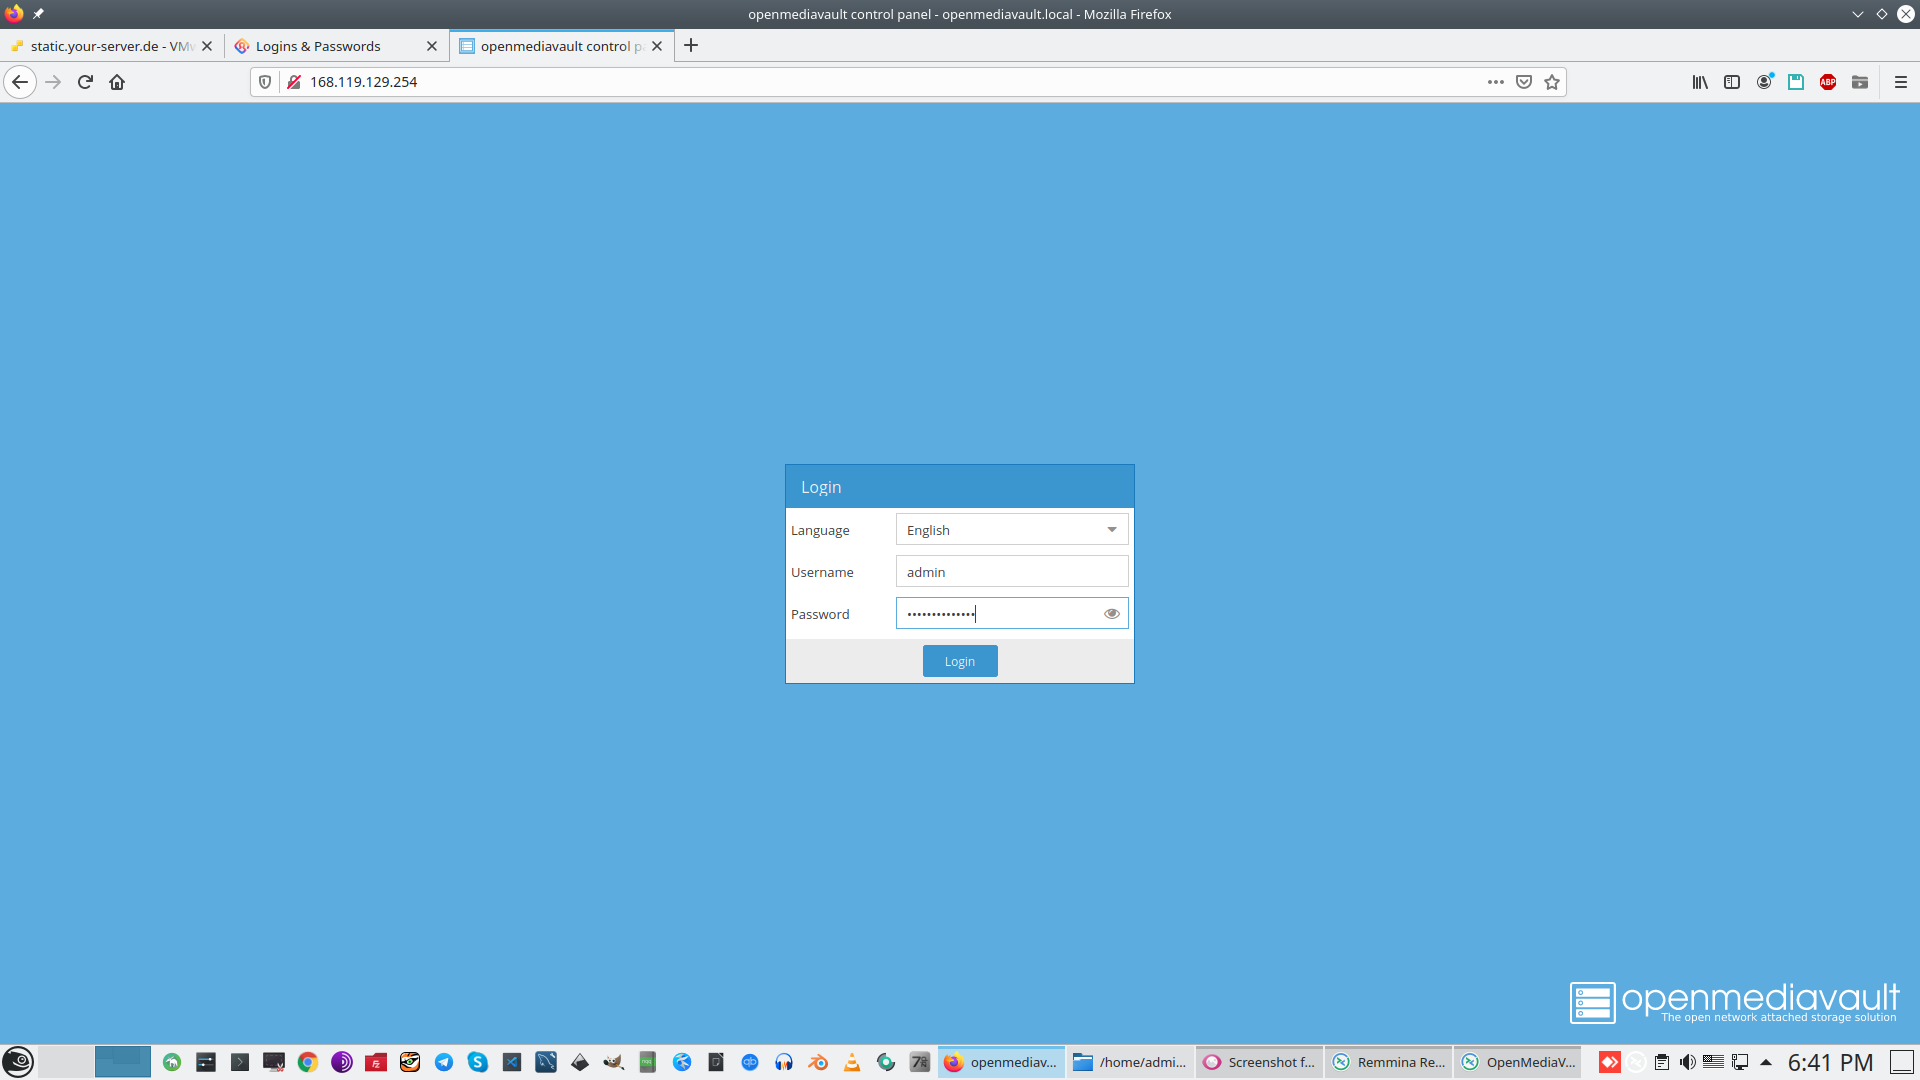Image resolution: width=1920 pixels, height=1080 pixels.
Task: Click the Adblock Plus toolbar icon
Action: coord(1827,82)
